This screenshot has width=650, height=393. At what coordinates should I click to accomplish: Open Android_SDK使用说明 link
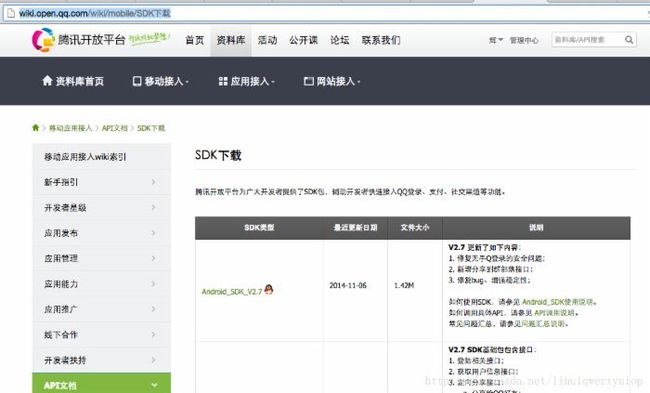coord(558,302)
